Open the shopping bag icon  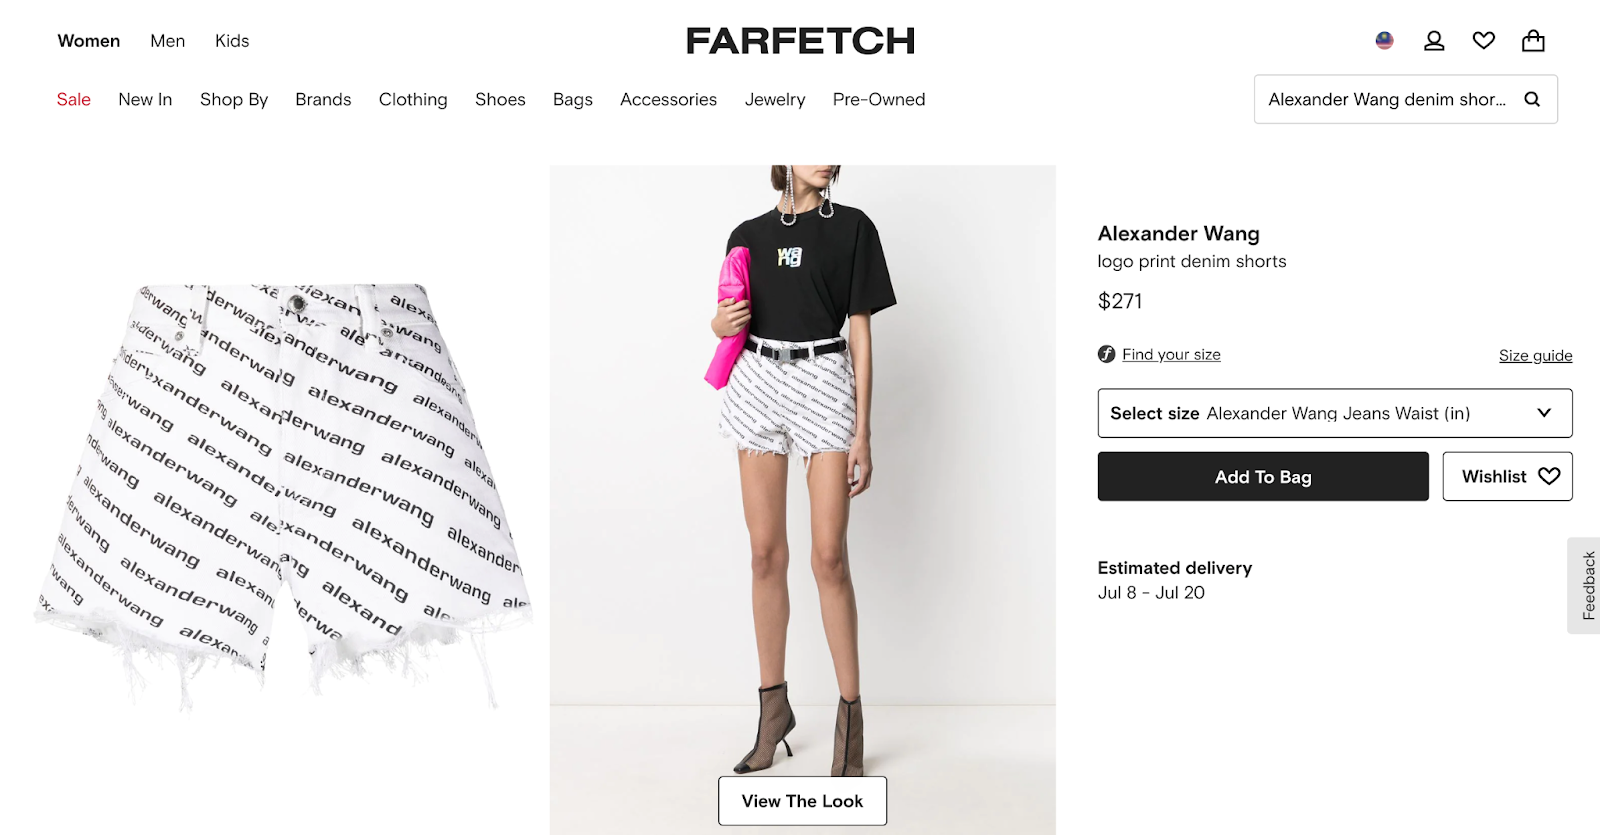pos(1533,41)
